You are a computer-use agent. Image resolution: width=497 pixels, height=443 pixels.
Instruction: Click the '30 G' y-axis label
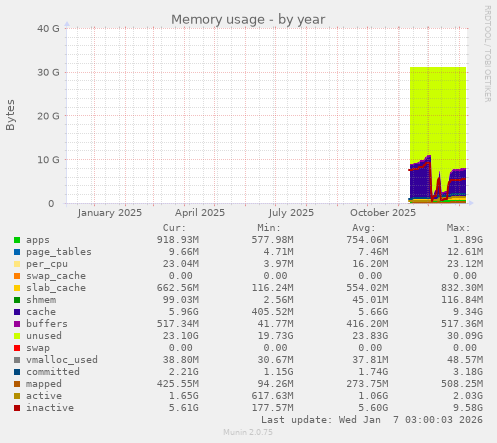(48, 72)
